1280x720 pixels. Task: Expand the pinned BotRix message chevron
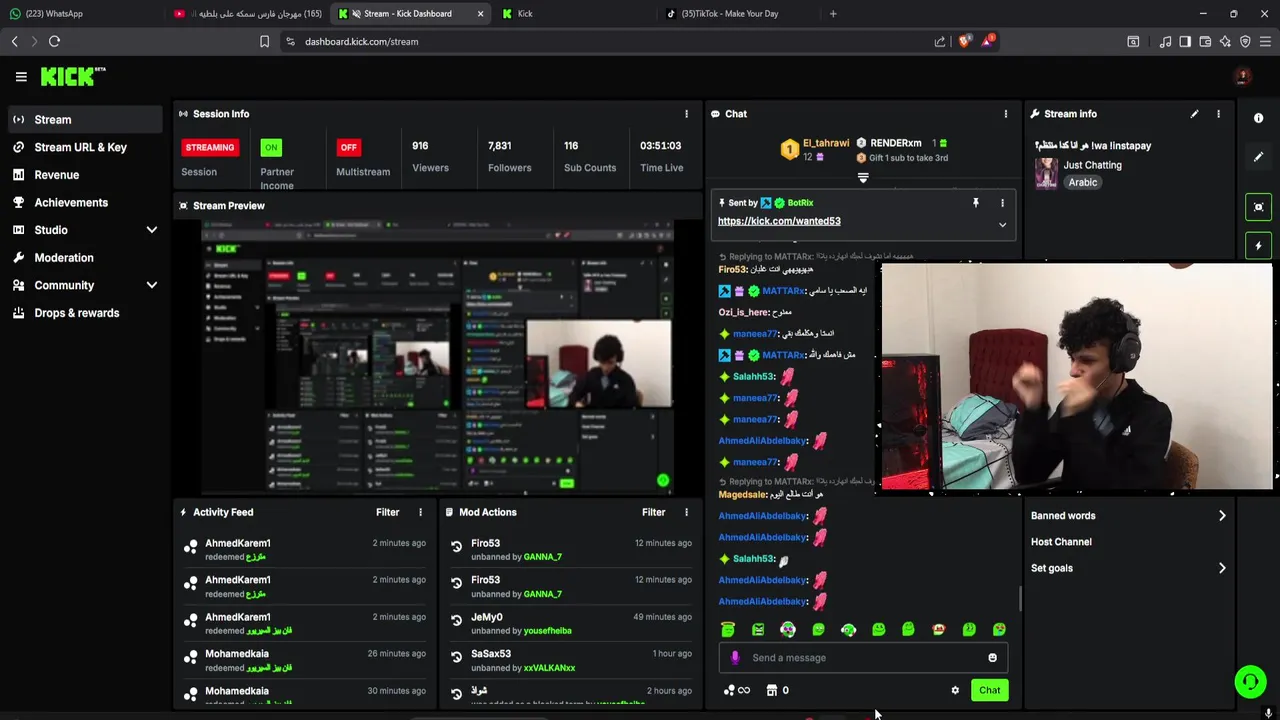[x=1002, y=225]
